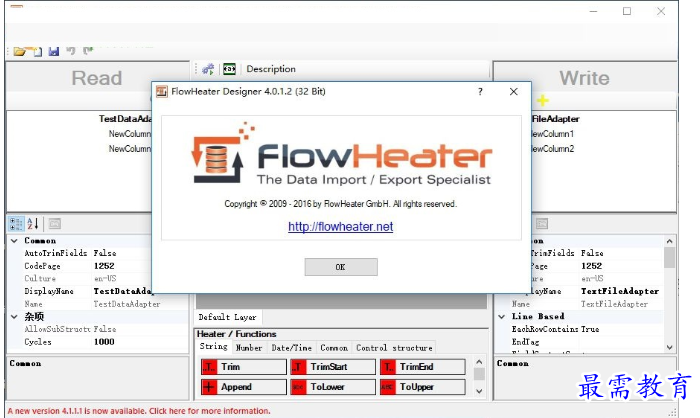Click the Trim function label
Screen dimensions: 700x418
pos(230,367)
